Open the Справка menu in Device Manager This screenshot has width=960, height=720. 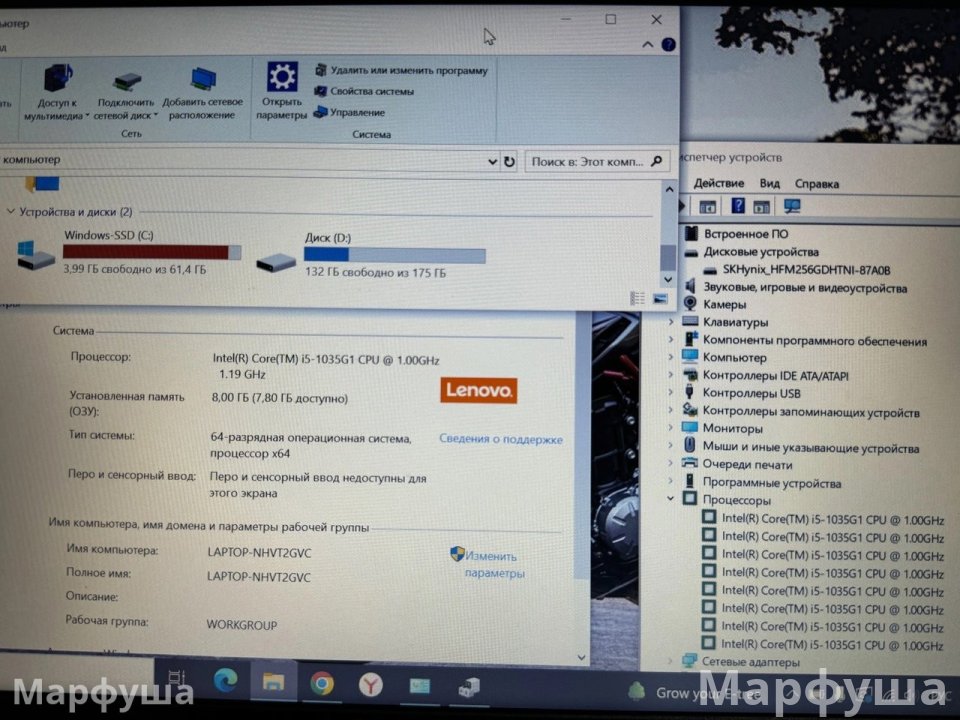pos(816,183)
